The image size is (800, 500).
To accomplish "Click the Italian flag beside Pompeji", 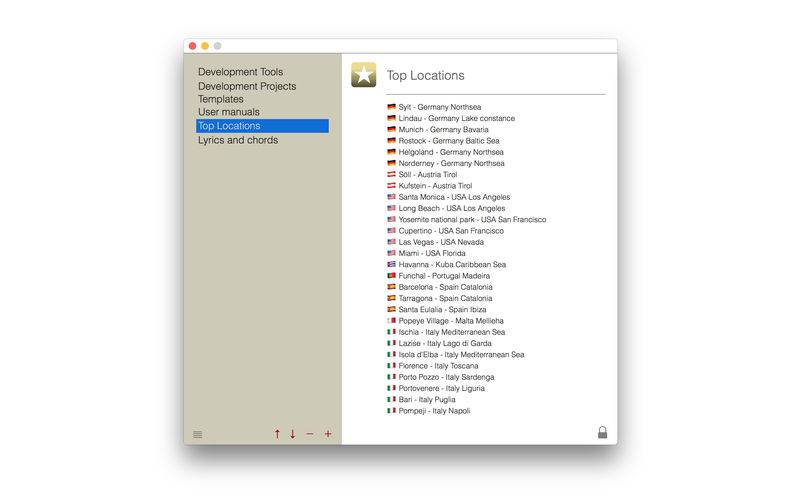I will (391, 410).
